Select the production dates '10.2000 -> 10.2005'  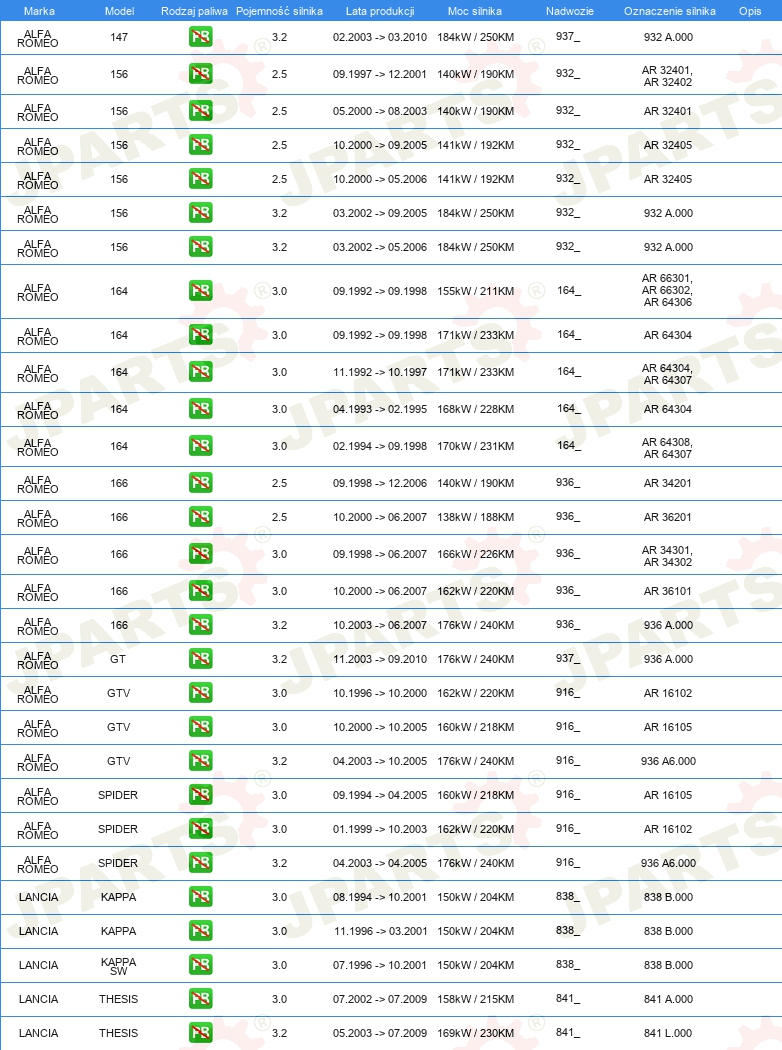[x=380, y=727]
